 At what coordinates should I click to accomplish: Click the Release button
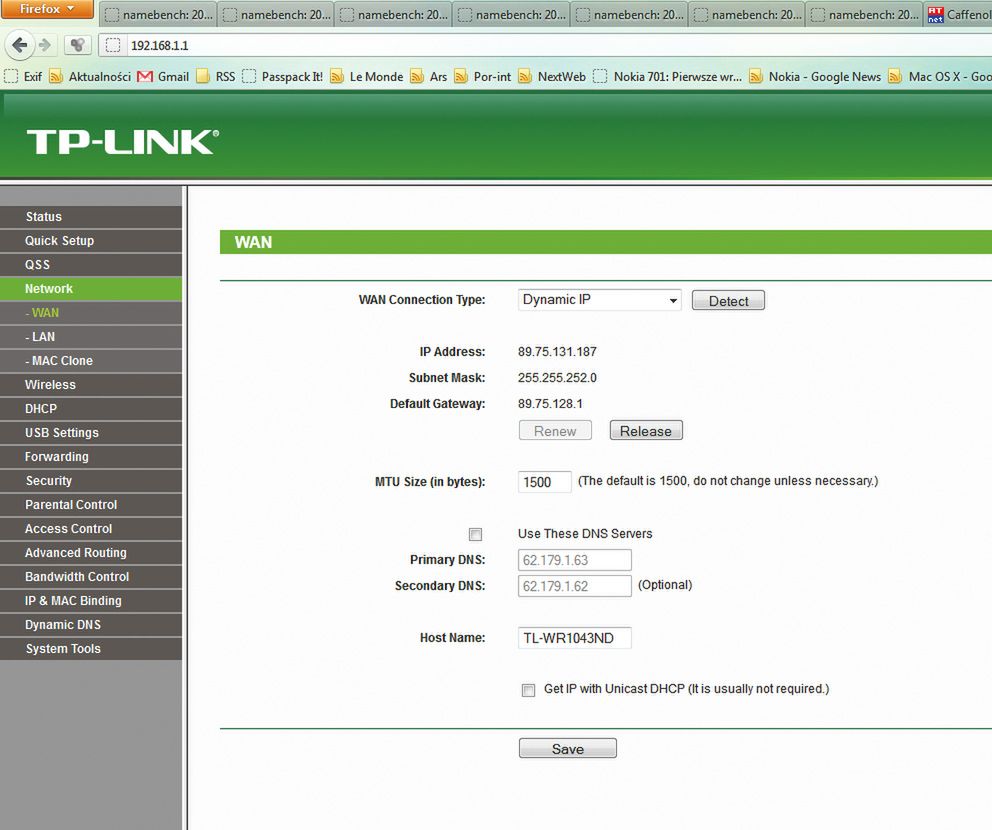point(646,431)
